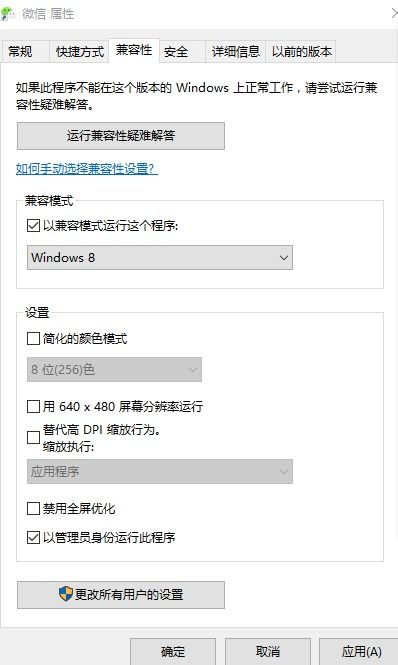Select the 详细信息 tab
The height and width of the screenshot is (665, 398).
pyautogui.click(x=235, y=52)
